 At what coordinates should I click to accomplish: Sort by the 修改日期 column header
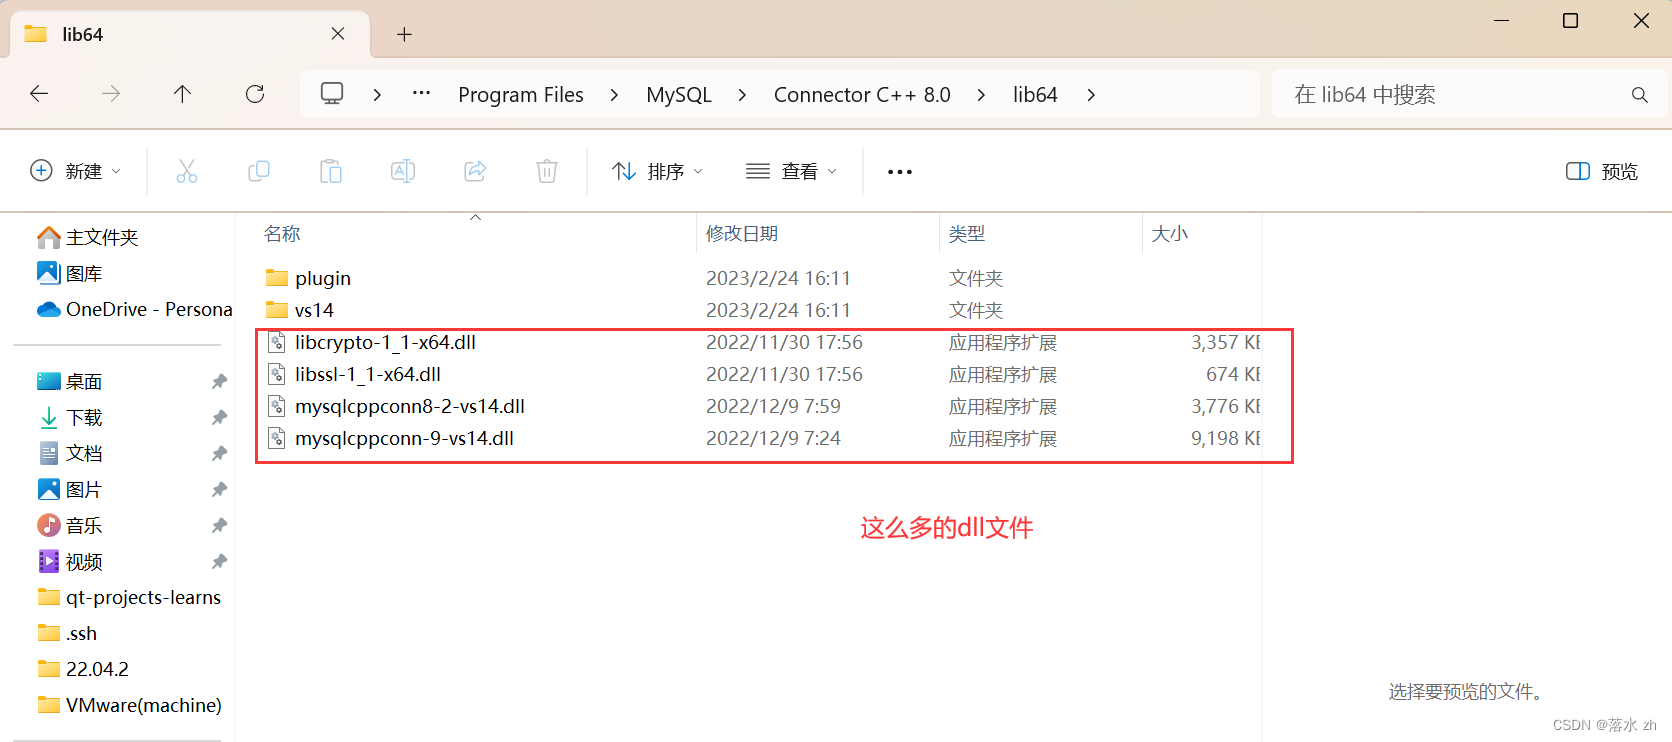point(742,234)
